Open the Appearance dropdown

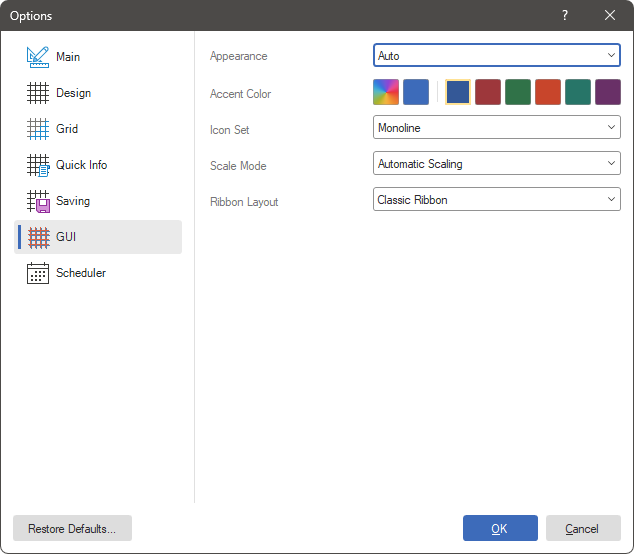point(496,56)
